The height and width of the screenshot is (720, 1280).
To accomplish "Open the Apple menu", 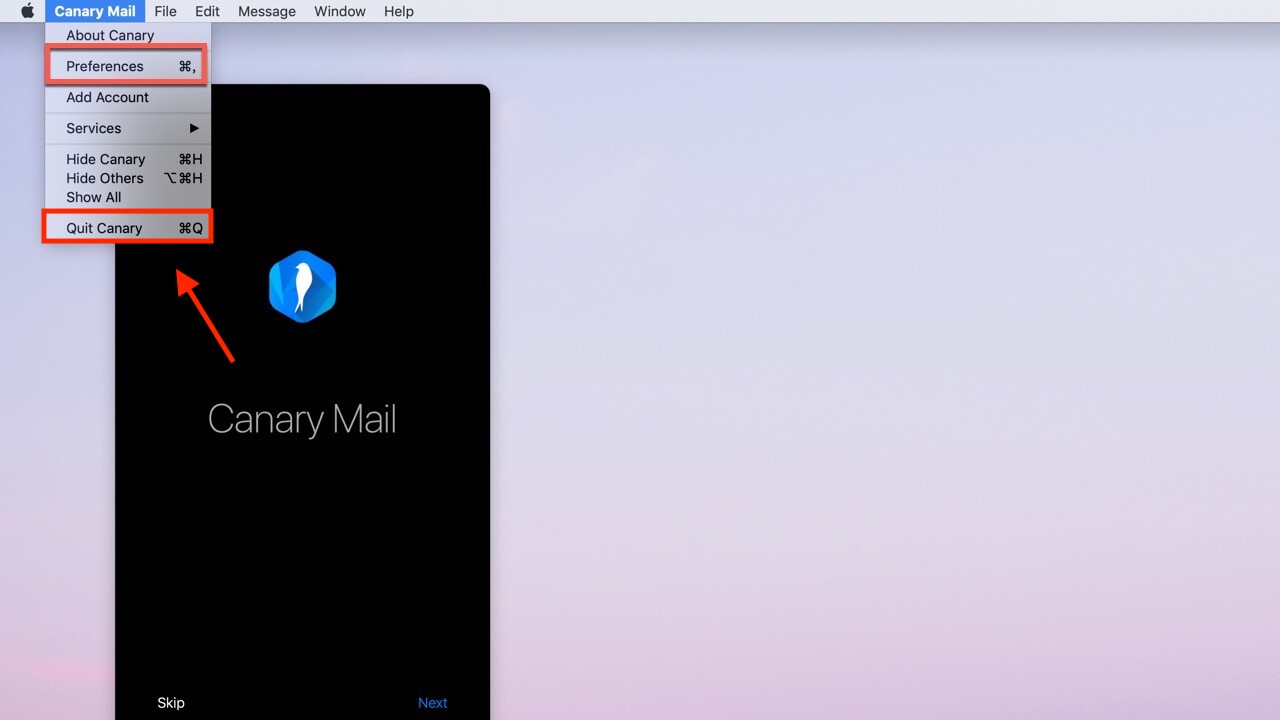I will pos(27,11).
